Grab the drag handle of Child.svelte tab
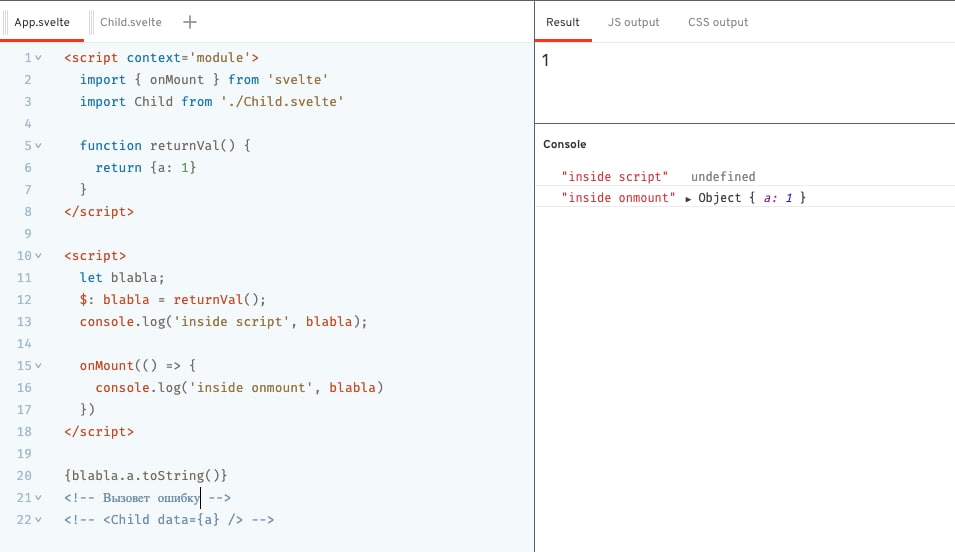 [91, 22]
